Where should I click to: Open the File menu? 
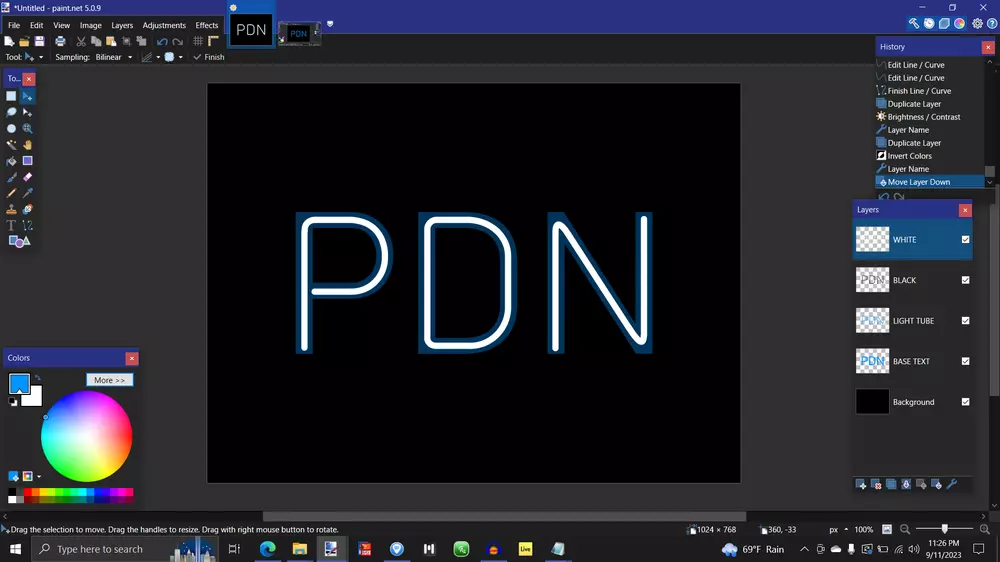[x=13, y=25]
